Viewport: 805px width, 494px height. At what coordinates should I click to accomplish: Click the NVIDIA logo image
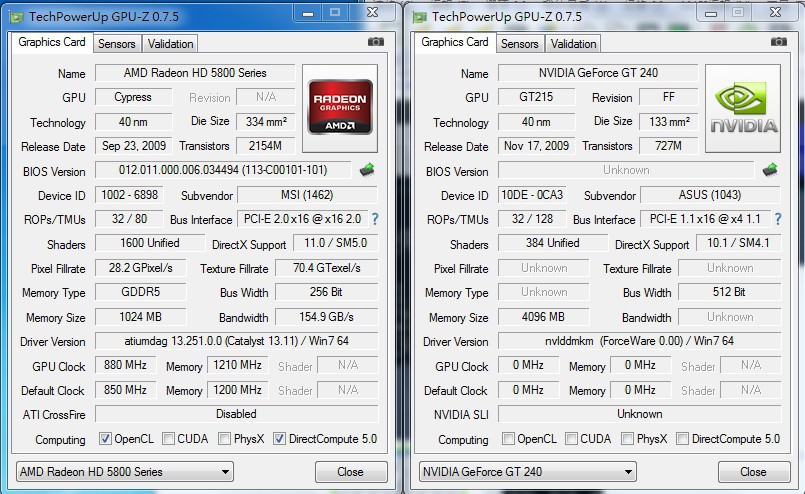pyautogui.click(x=743, y=108)
